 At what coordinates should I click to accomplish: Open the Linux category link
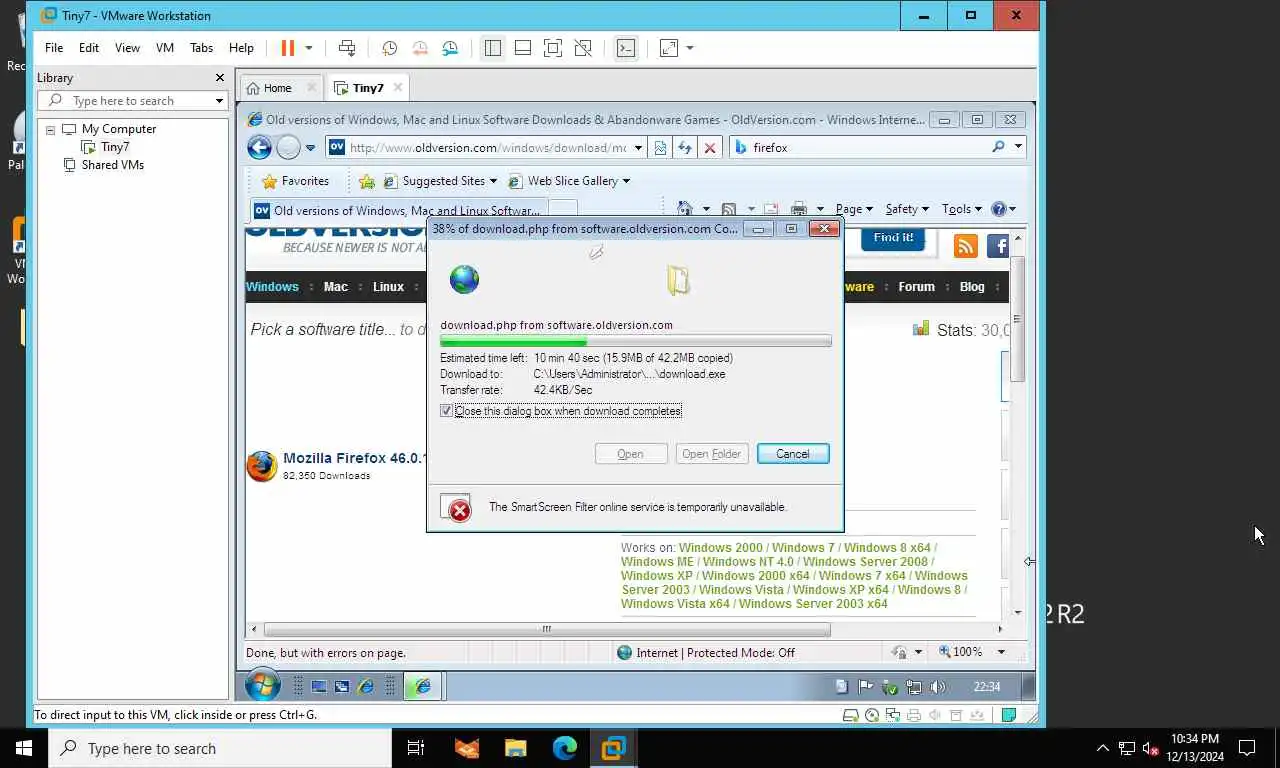(x=388, y=287)
